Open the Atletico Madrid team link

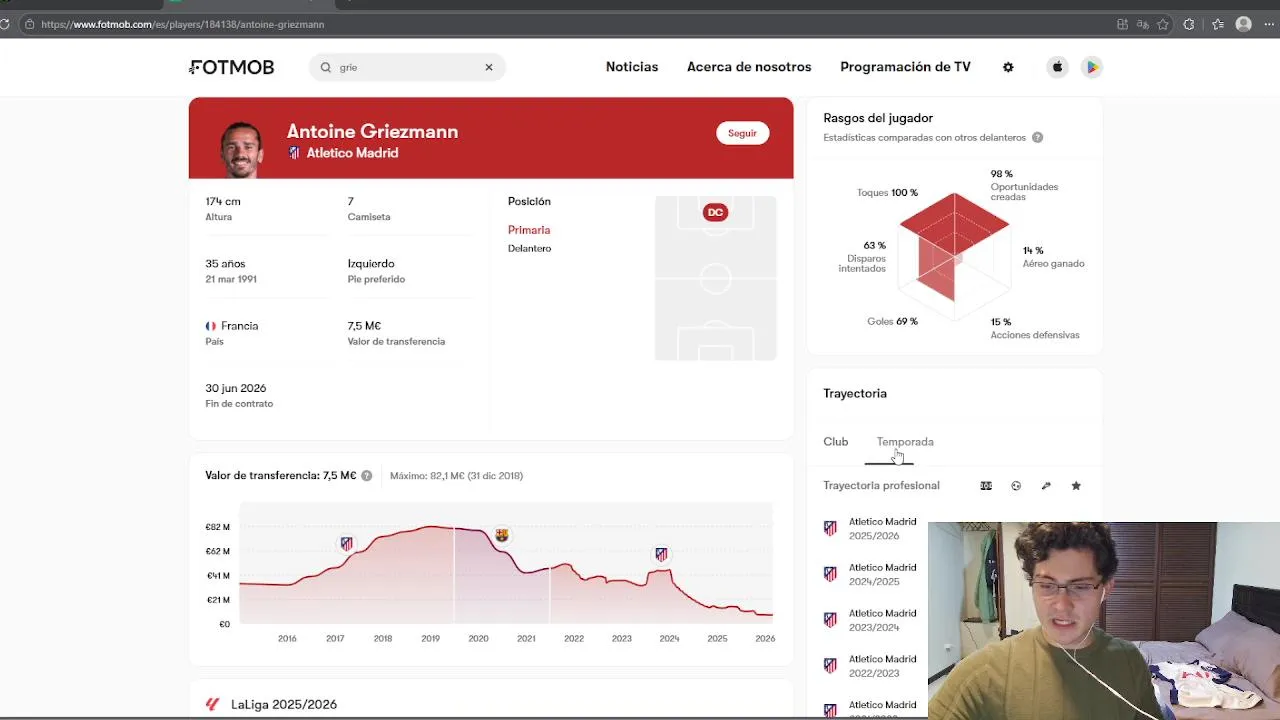click(x=352, y=153)
